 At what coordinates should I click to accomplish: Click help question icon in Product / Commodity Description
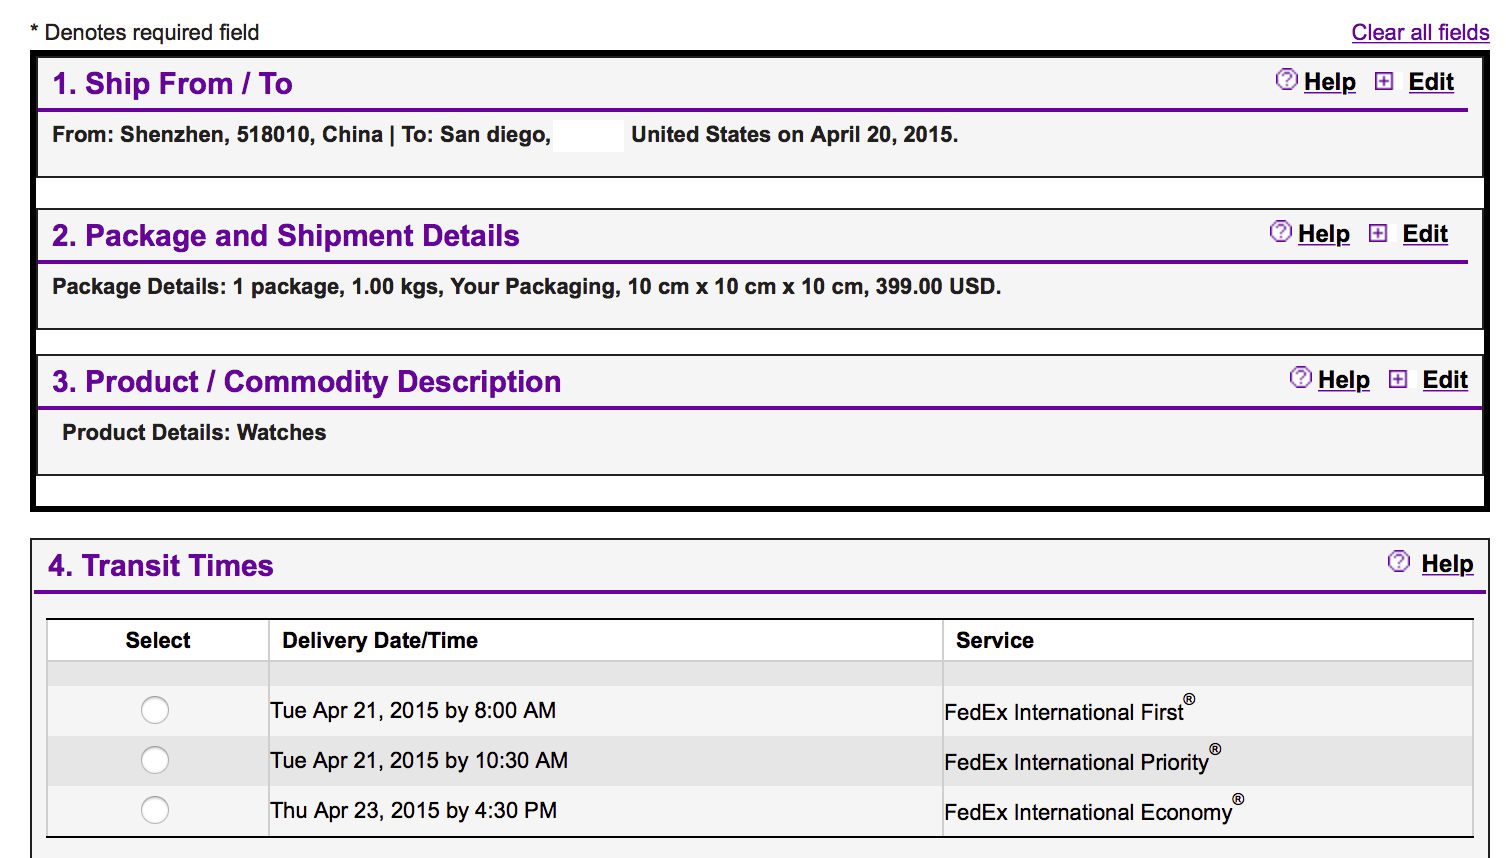coord(1301,378)
